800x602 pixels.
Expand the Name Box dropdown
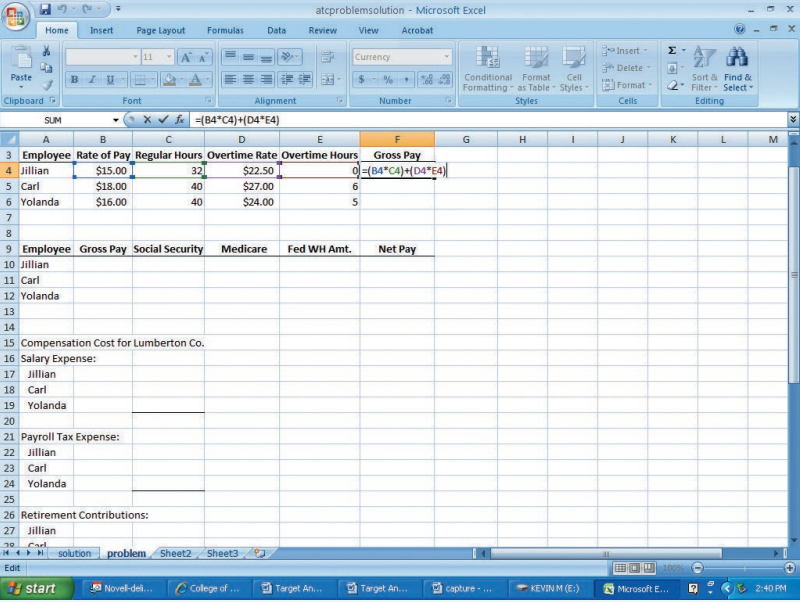tap(116, 120)
